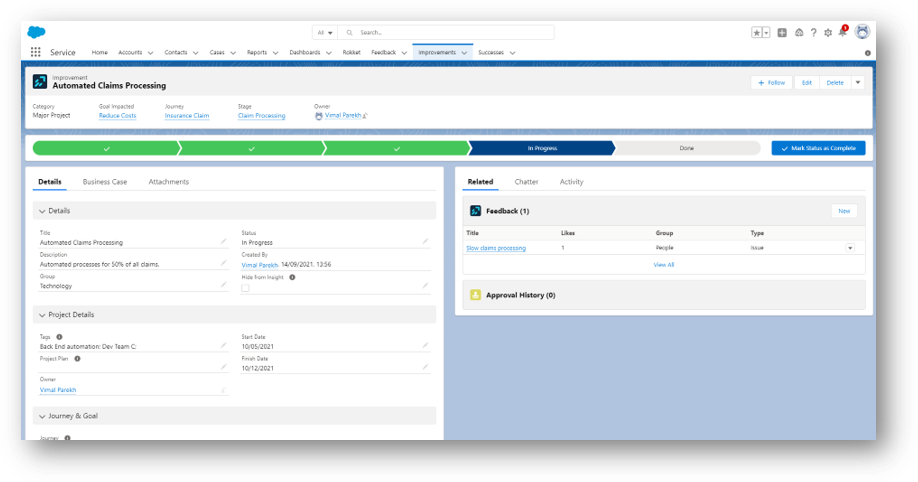918x482 pixels.
Task: Open the App Launcher grid icon
Action: pos(36,52)
